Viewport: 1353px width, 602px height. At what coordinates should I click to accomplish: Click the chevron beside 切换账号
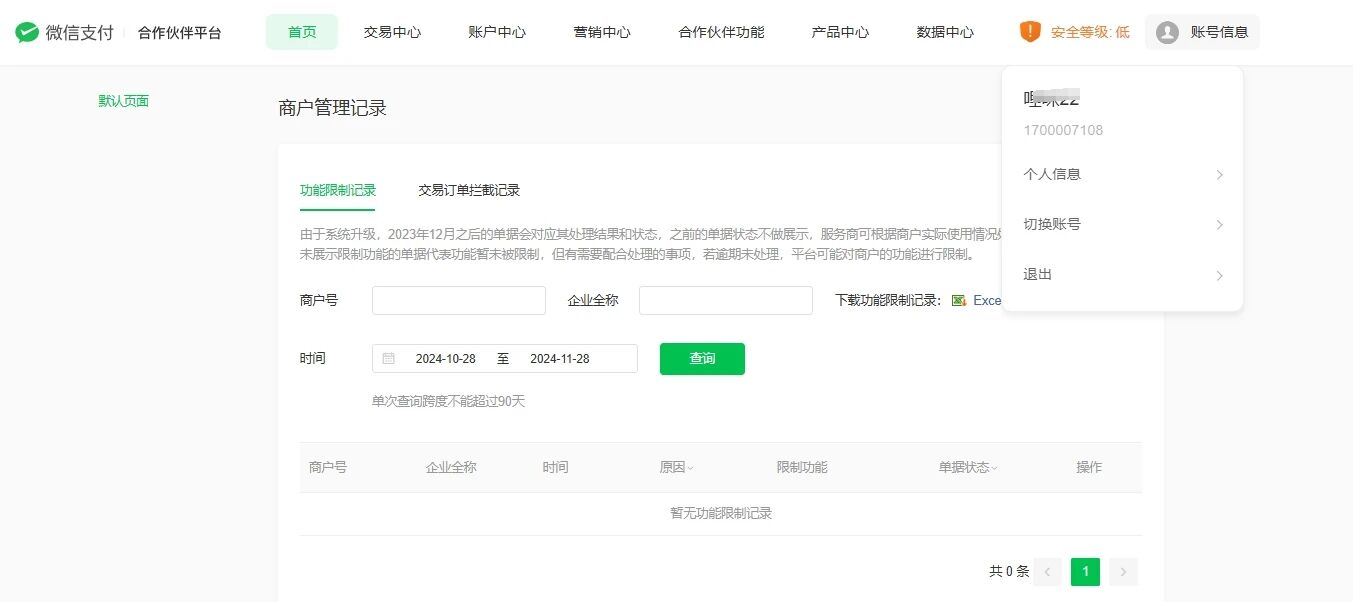(1219, 225)
